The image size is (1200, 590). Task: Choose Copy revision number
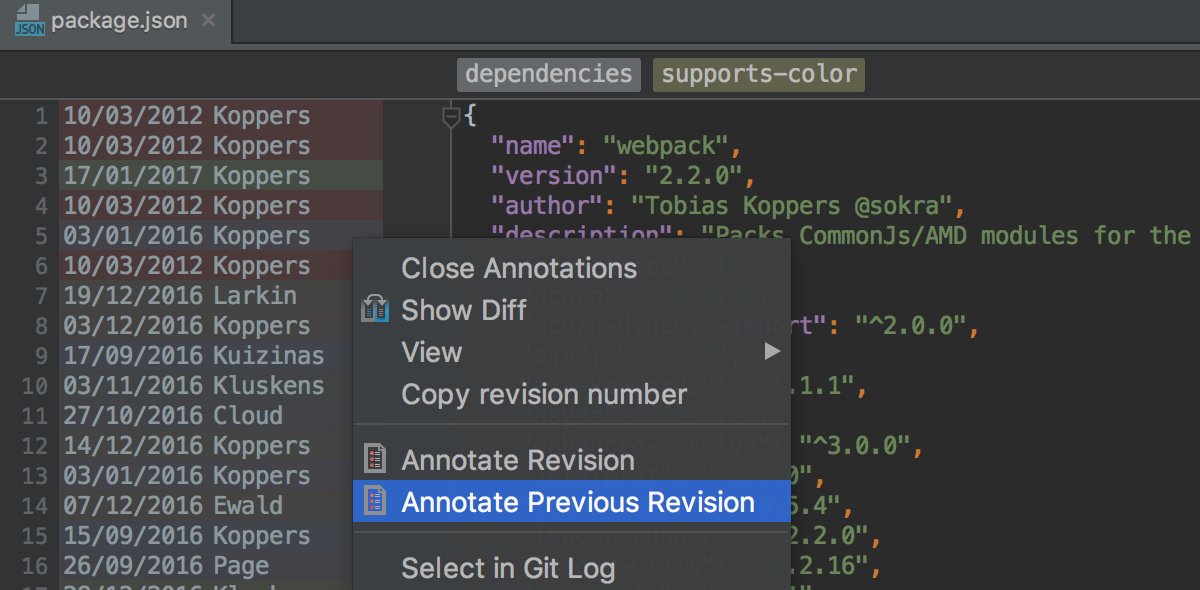[x=571, y=394]
